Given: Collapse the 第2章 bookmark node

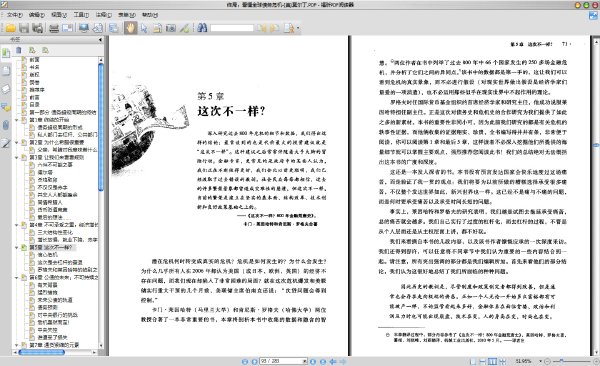Looking at the screenshot, I should pos(16,142).
